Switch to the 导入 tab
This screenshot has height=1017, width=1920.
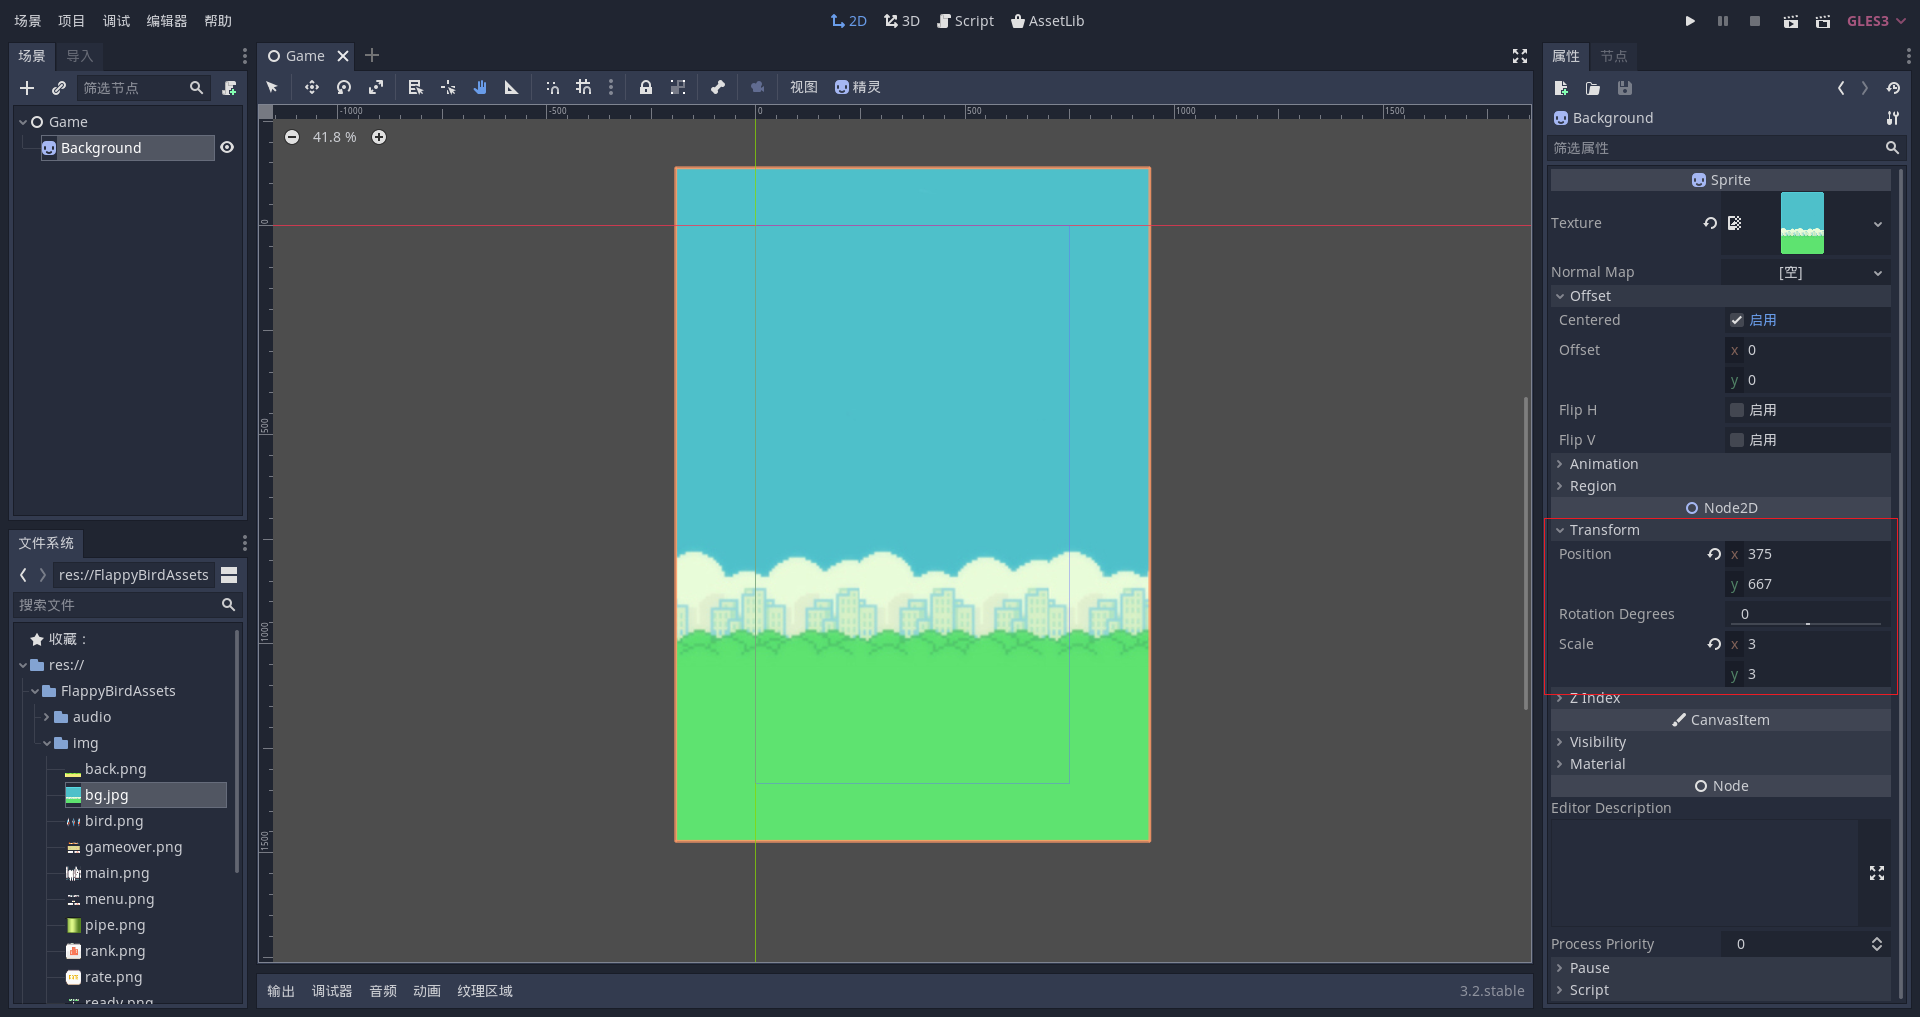(80, 56)
